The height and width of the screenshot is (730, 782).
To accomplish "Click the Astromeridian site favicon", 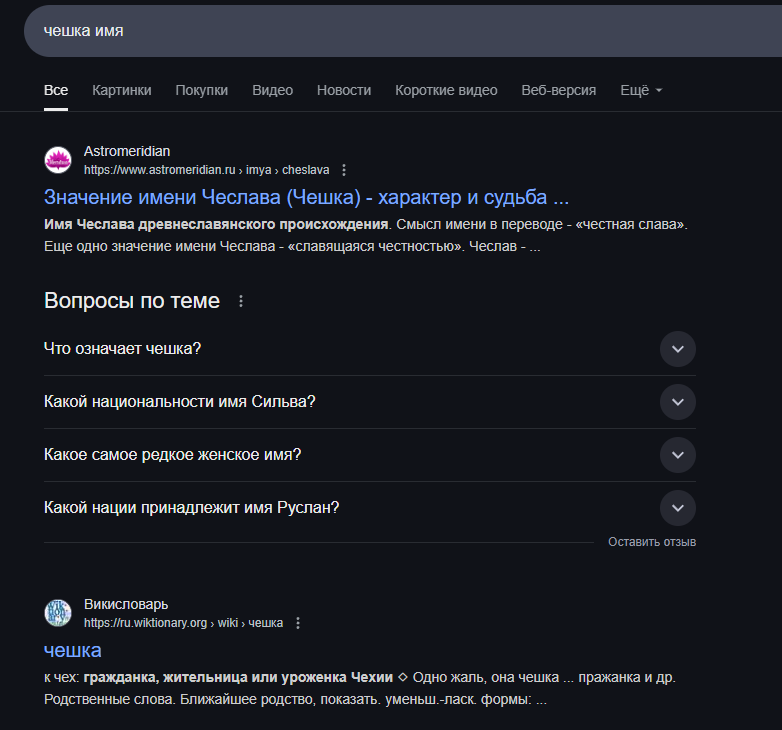I will click(x=58, y=160).
